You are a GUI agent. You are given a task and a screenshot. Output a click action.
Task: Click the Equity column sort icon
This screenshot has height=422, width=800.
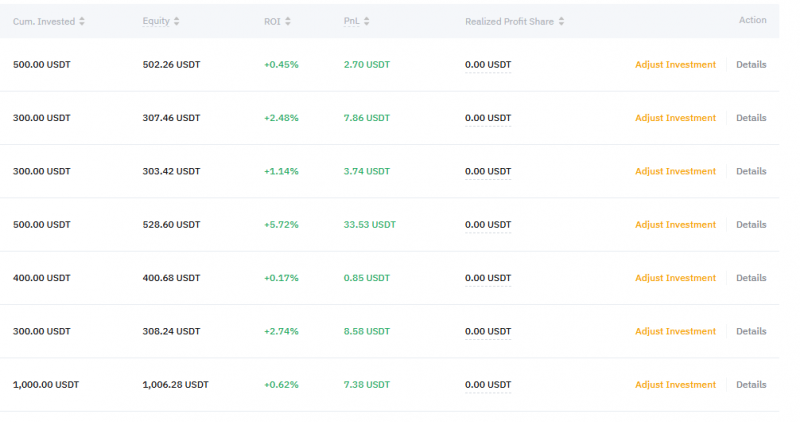pyautogui.click(x=177, y=21)
